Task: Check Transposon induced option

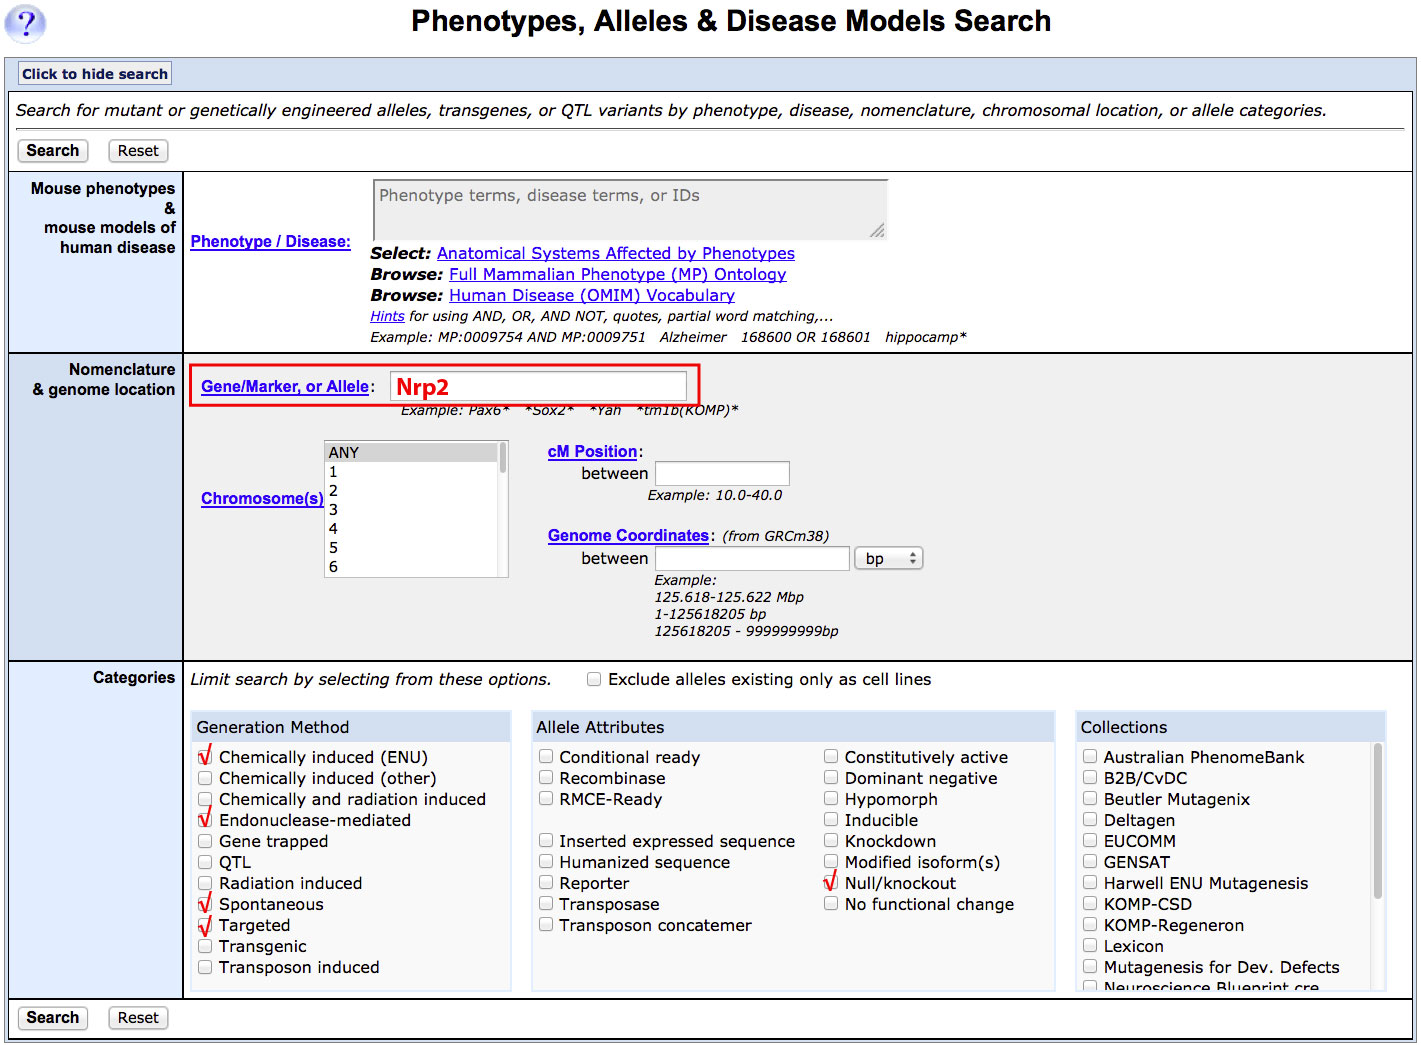Action: [205, 967]
